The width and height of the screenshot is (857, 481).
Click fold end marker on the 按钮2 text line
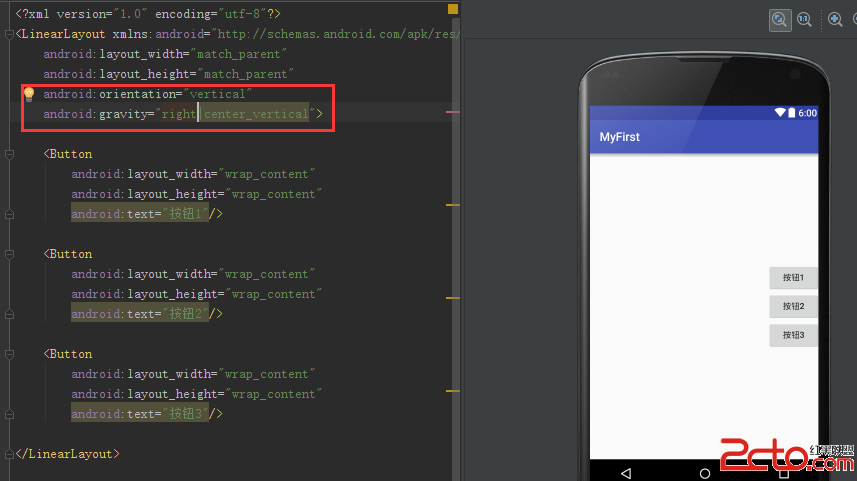coord(9,314)
